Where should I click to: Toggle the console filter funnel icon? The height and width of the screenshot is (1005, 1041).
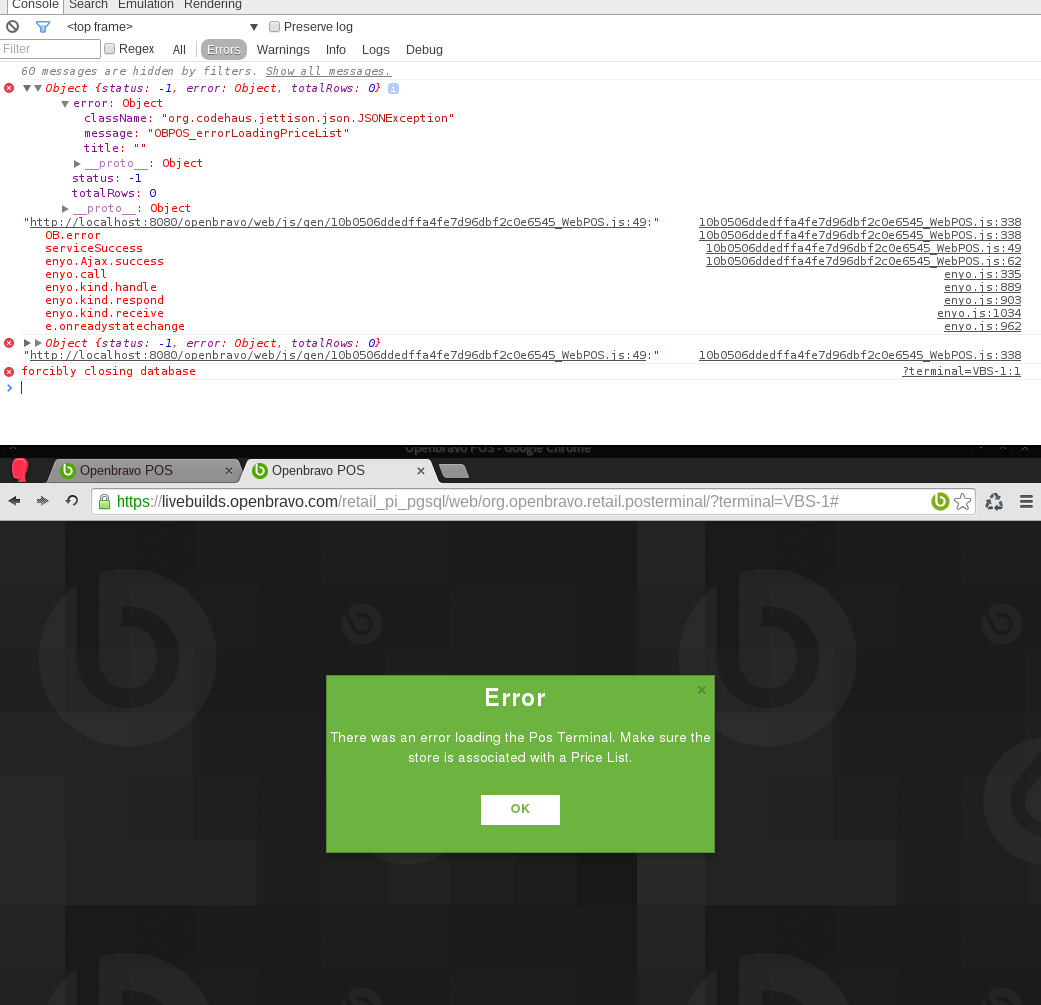[42, 27]
